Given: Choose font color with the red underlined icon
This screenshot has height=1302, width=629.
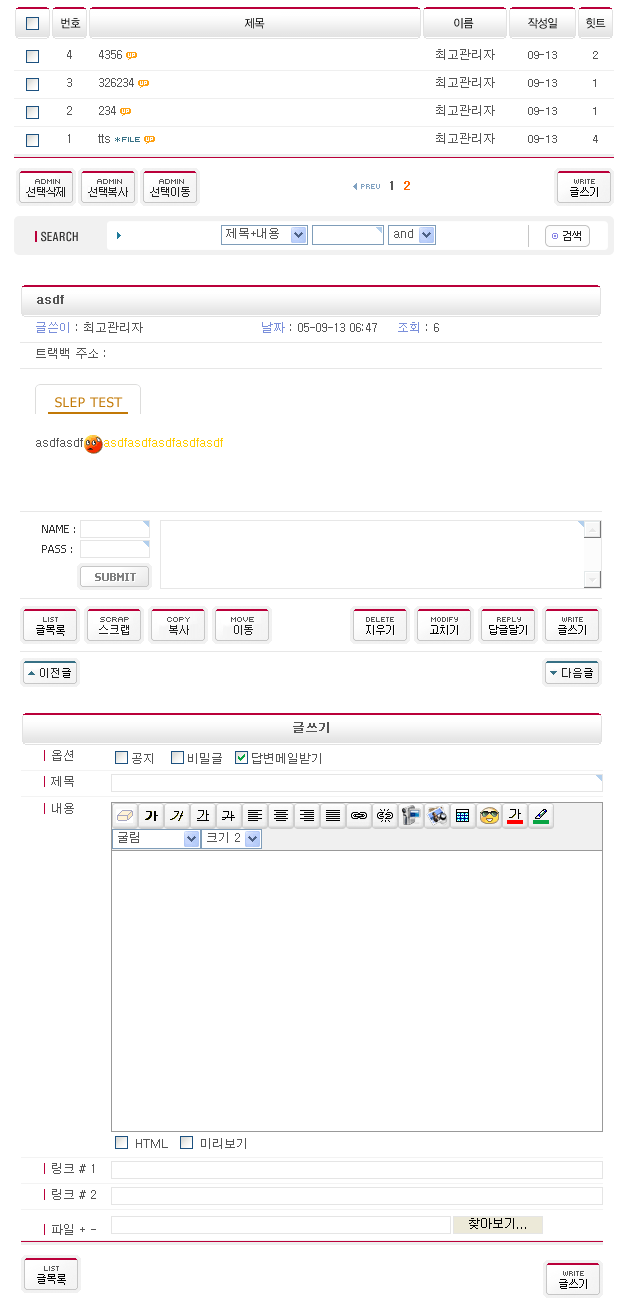Looking at the screenshot, I should (x=515, y=816).
